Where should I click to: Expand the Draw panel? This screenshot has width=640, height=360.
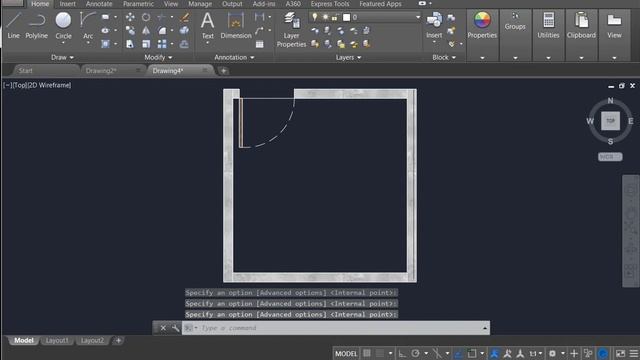tap(62, 58)
